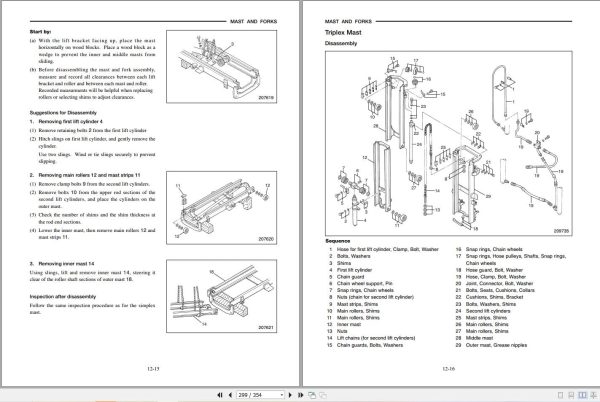600x402 pixels.
Task: Switch to single page view
Action: coord(560,395)
